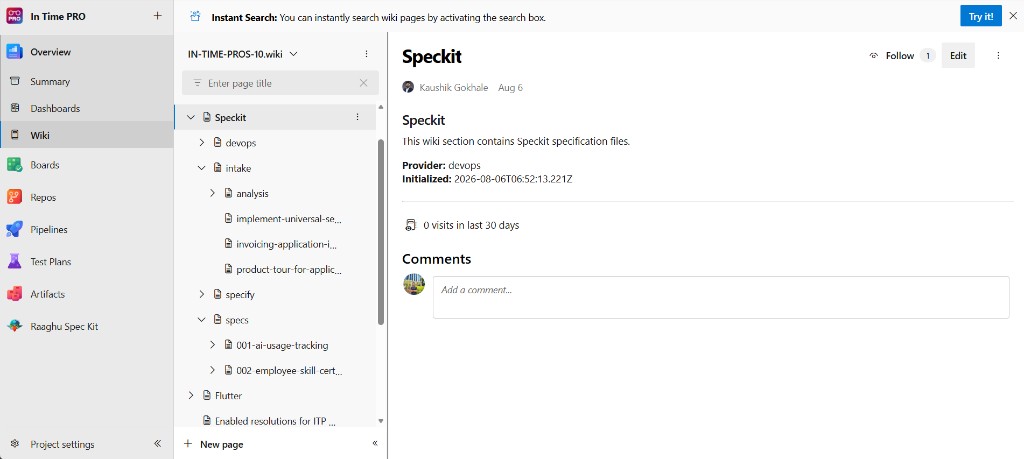Open the Artifacts hub icon
Screen dimensions: 1024x459
point(14,294)
